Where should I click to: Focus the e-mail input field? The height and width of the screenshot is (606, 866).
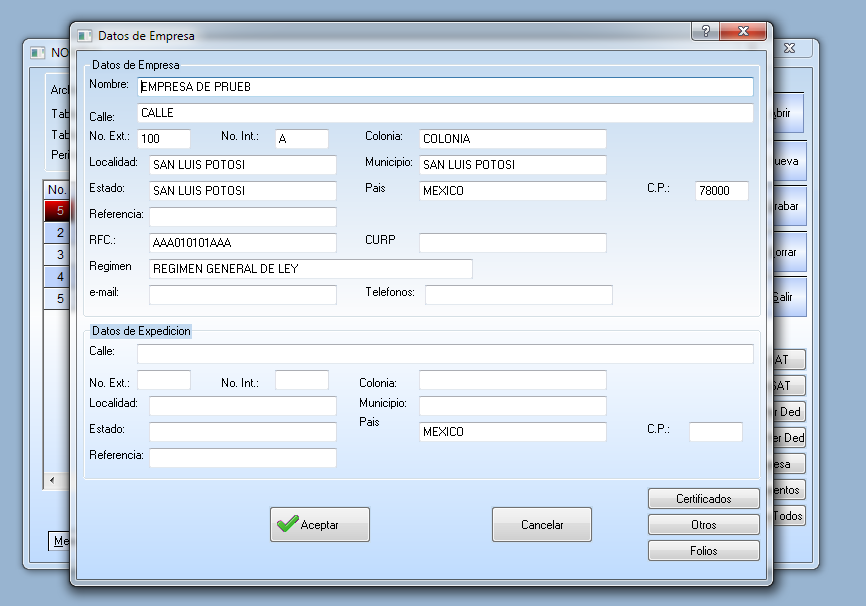pyautogui.click(x=242, y=294)
